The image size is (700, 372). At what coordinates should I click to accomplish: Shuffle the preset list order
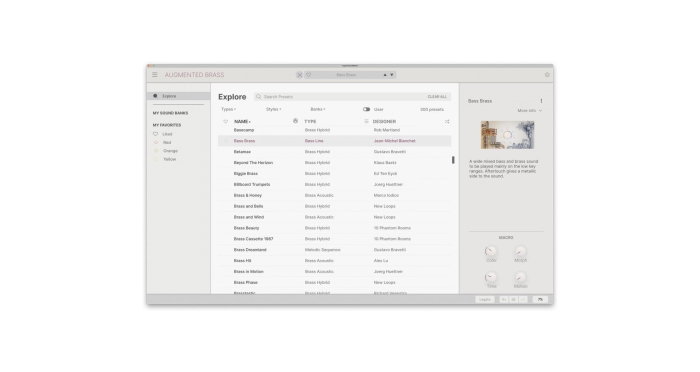(x=447, y=121)
